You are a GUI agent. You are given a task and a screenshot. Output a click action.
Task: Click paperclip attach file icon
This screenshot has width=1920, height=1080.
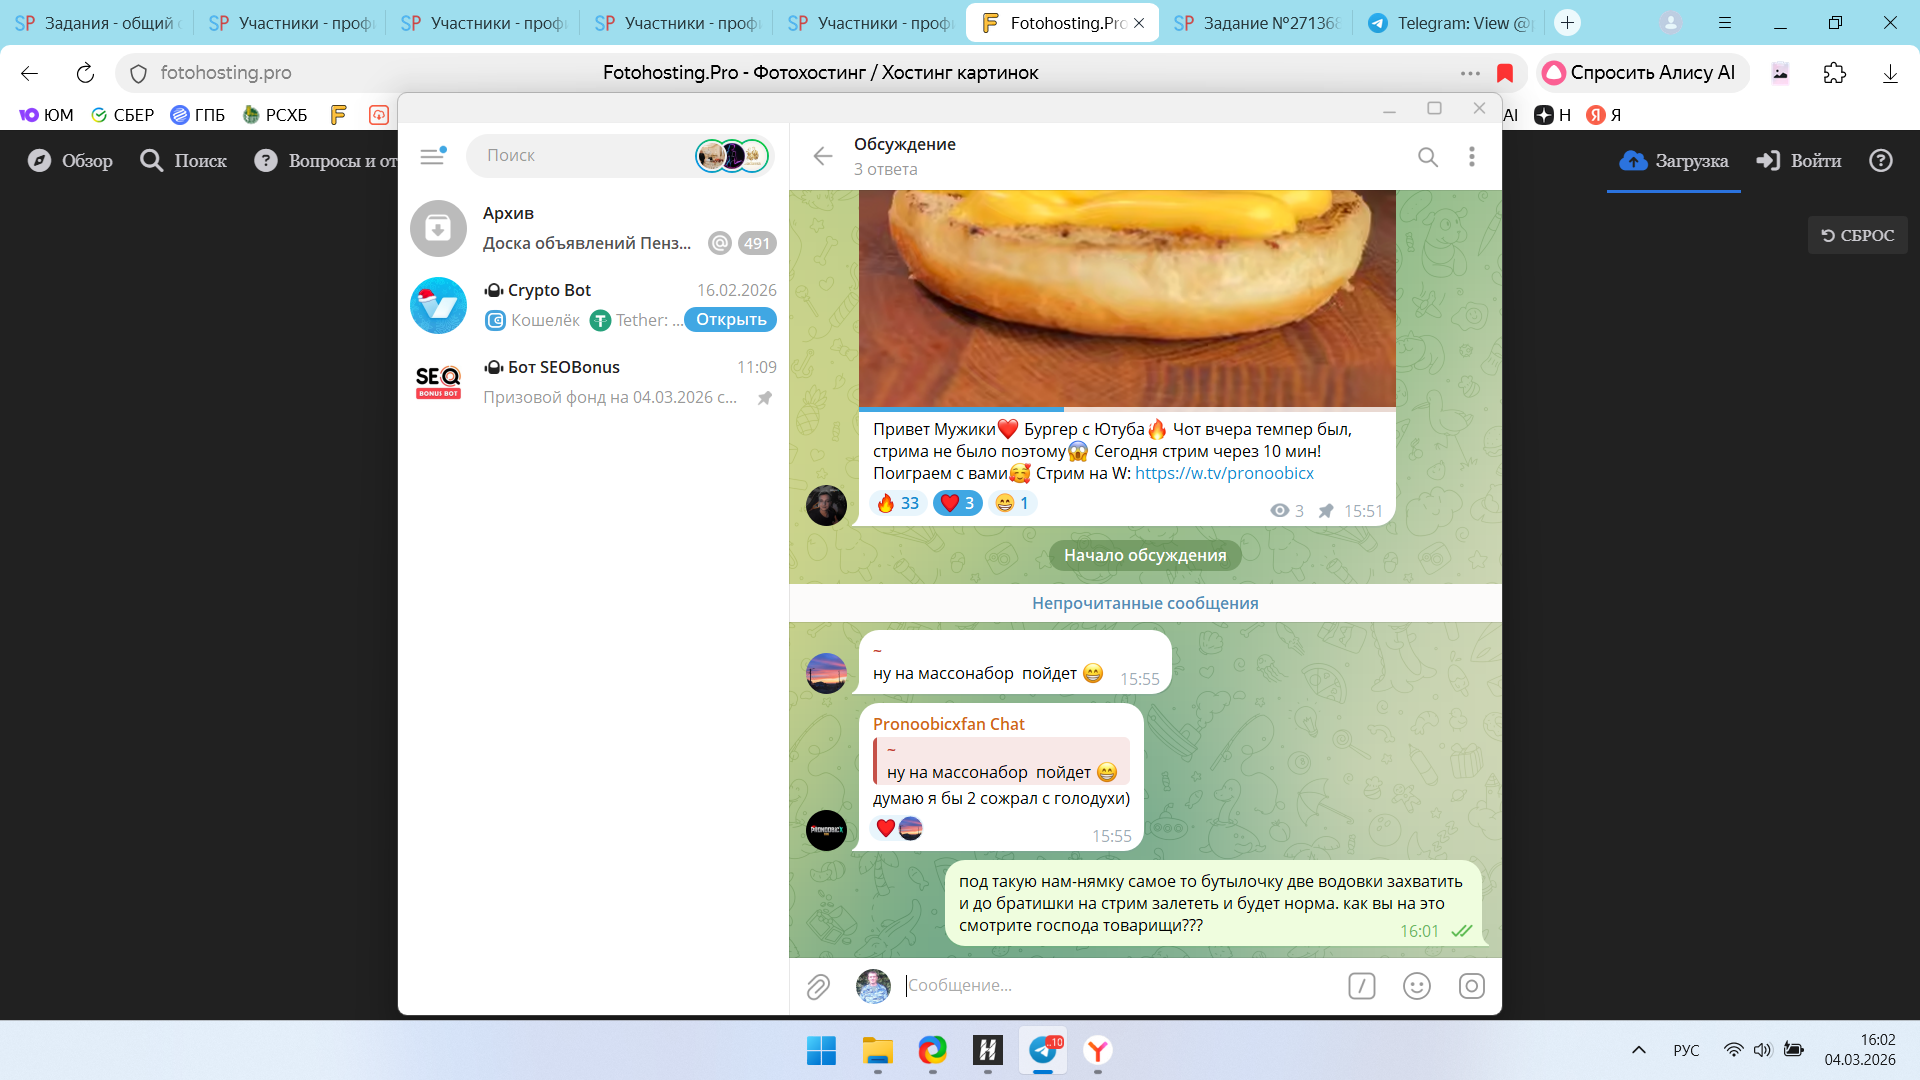818,986
